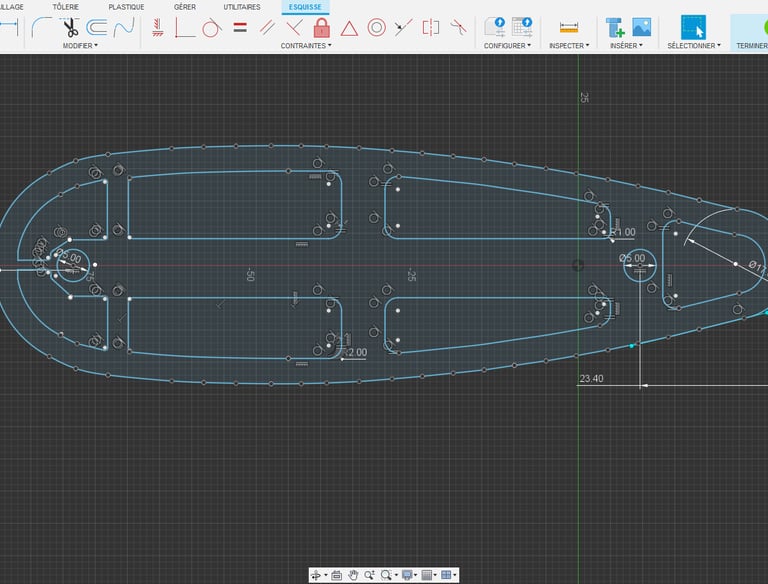Apply the Coincident constraint
768x584 pixels.
tap(185, 27)
